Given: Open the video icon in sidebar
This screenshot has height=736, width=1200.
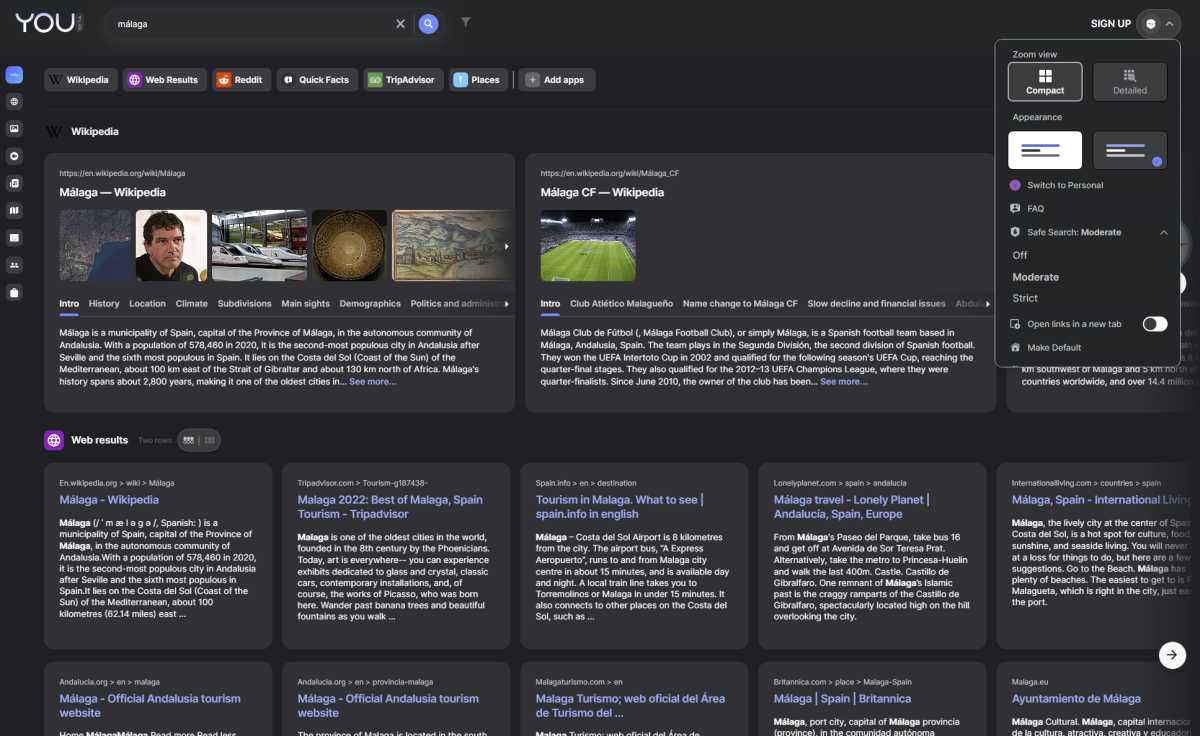Looking at the screenshot, I should tap(14, 238).
